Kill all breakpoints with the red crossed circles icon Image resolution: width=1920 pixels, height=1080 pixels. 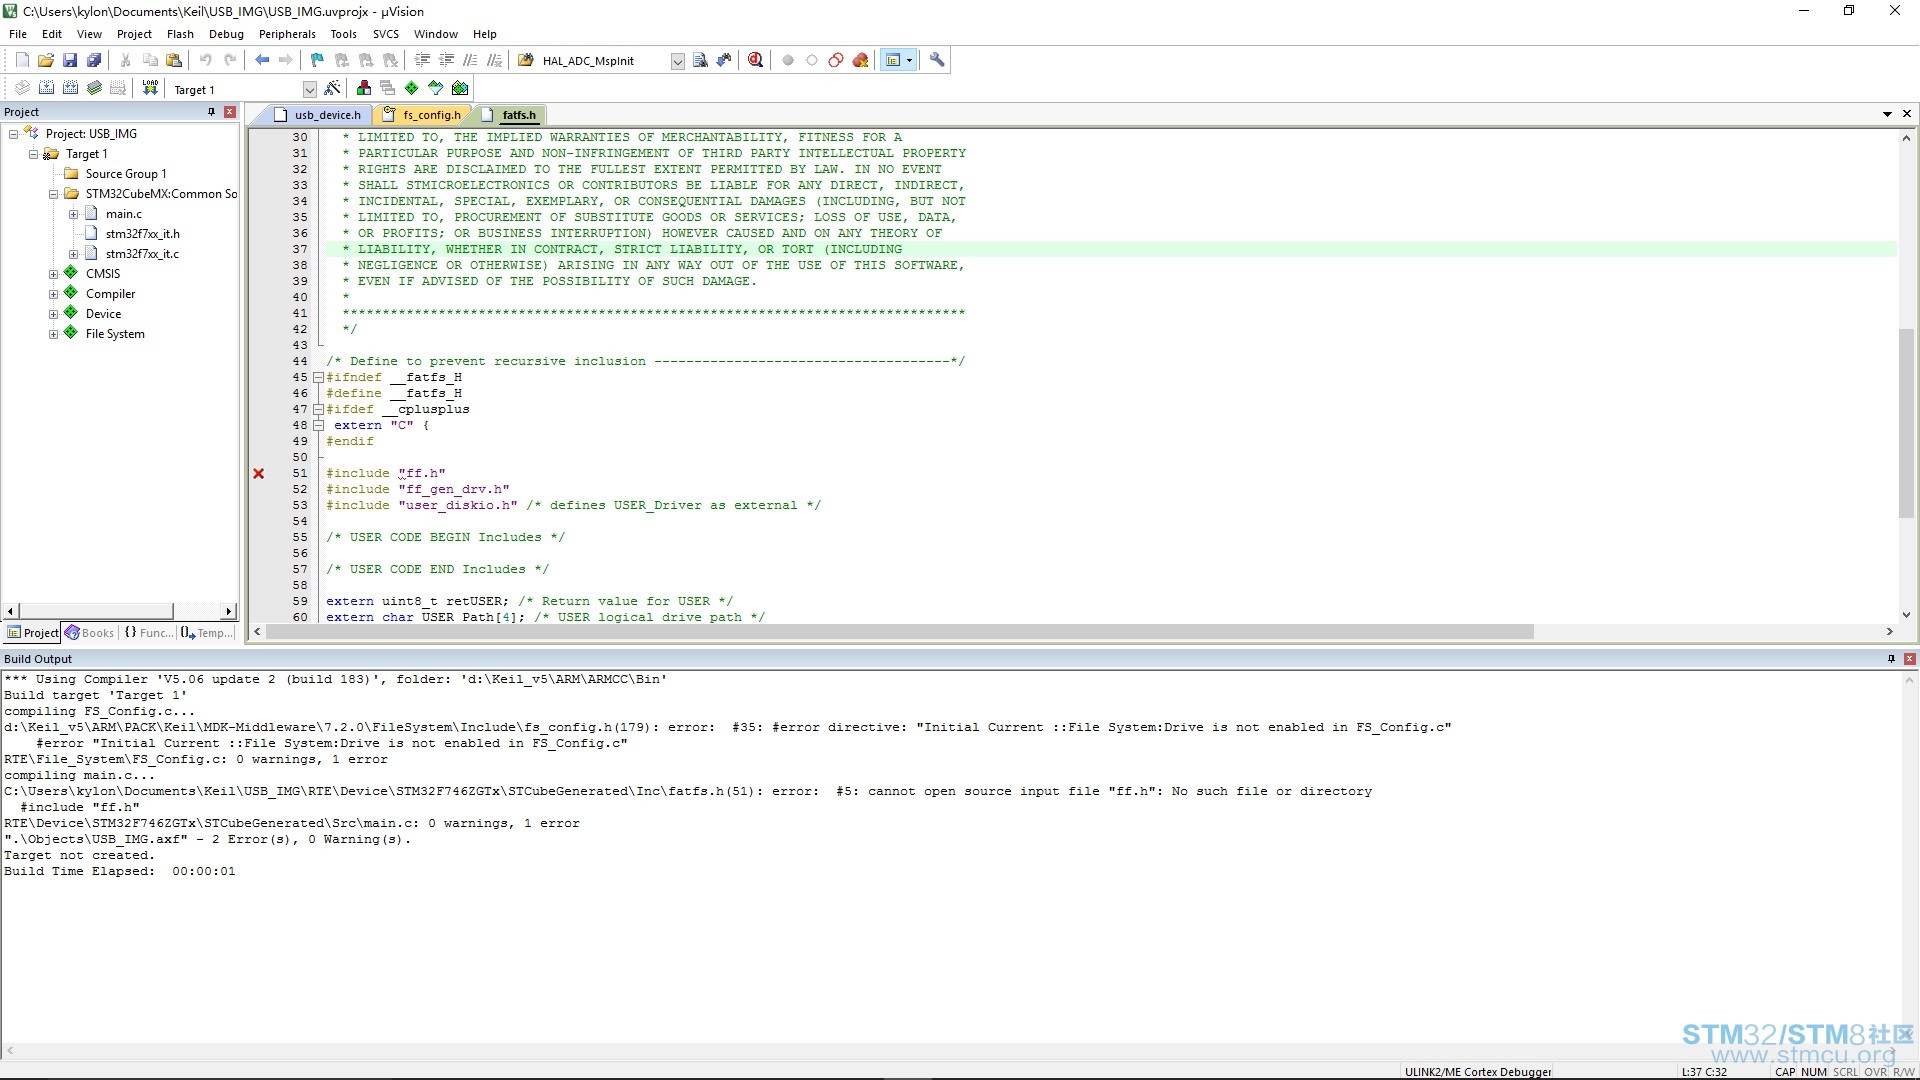(x=860, y=60)
